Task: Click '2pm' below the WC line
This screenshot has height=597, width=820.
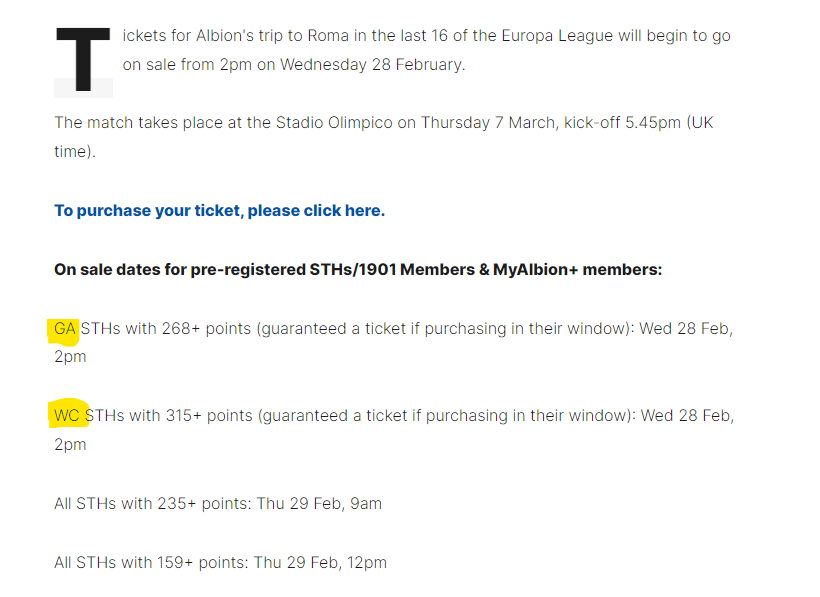Action: (x=70, y=445)
